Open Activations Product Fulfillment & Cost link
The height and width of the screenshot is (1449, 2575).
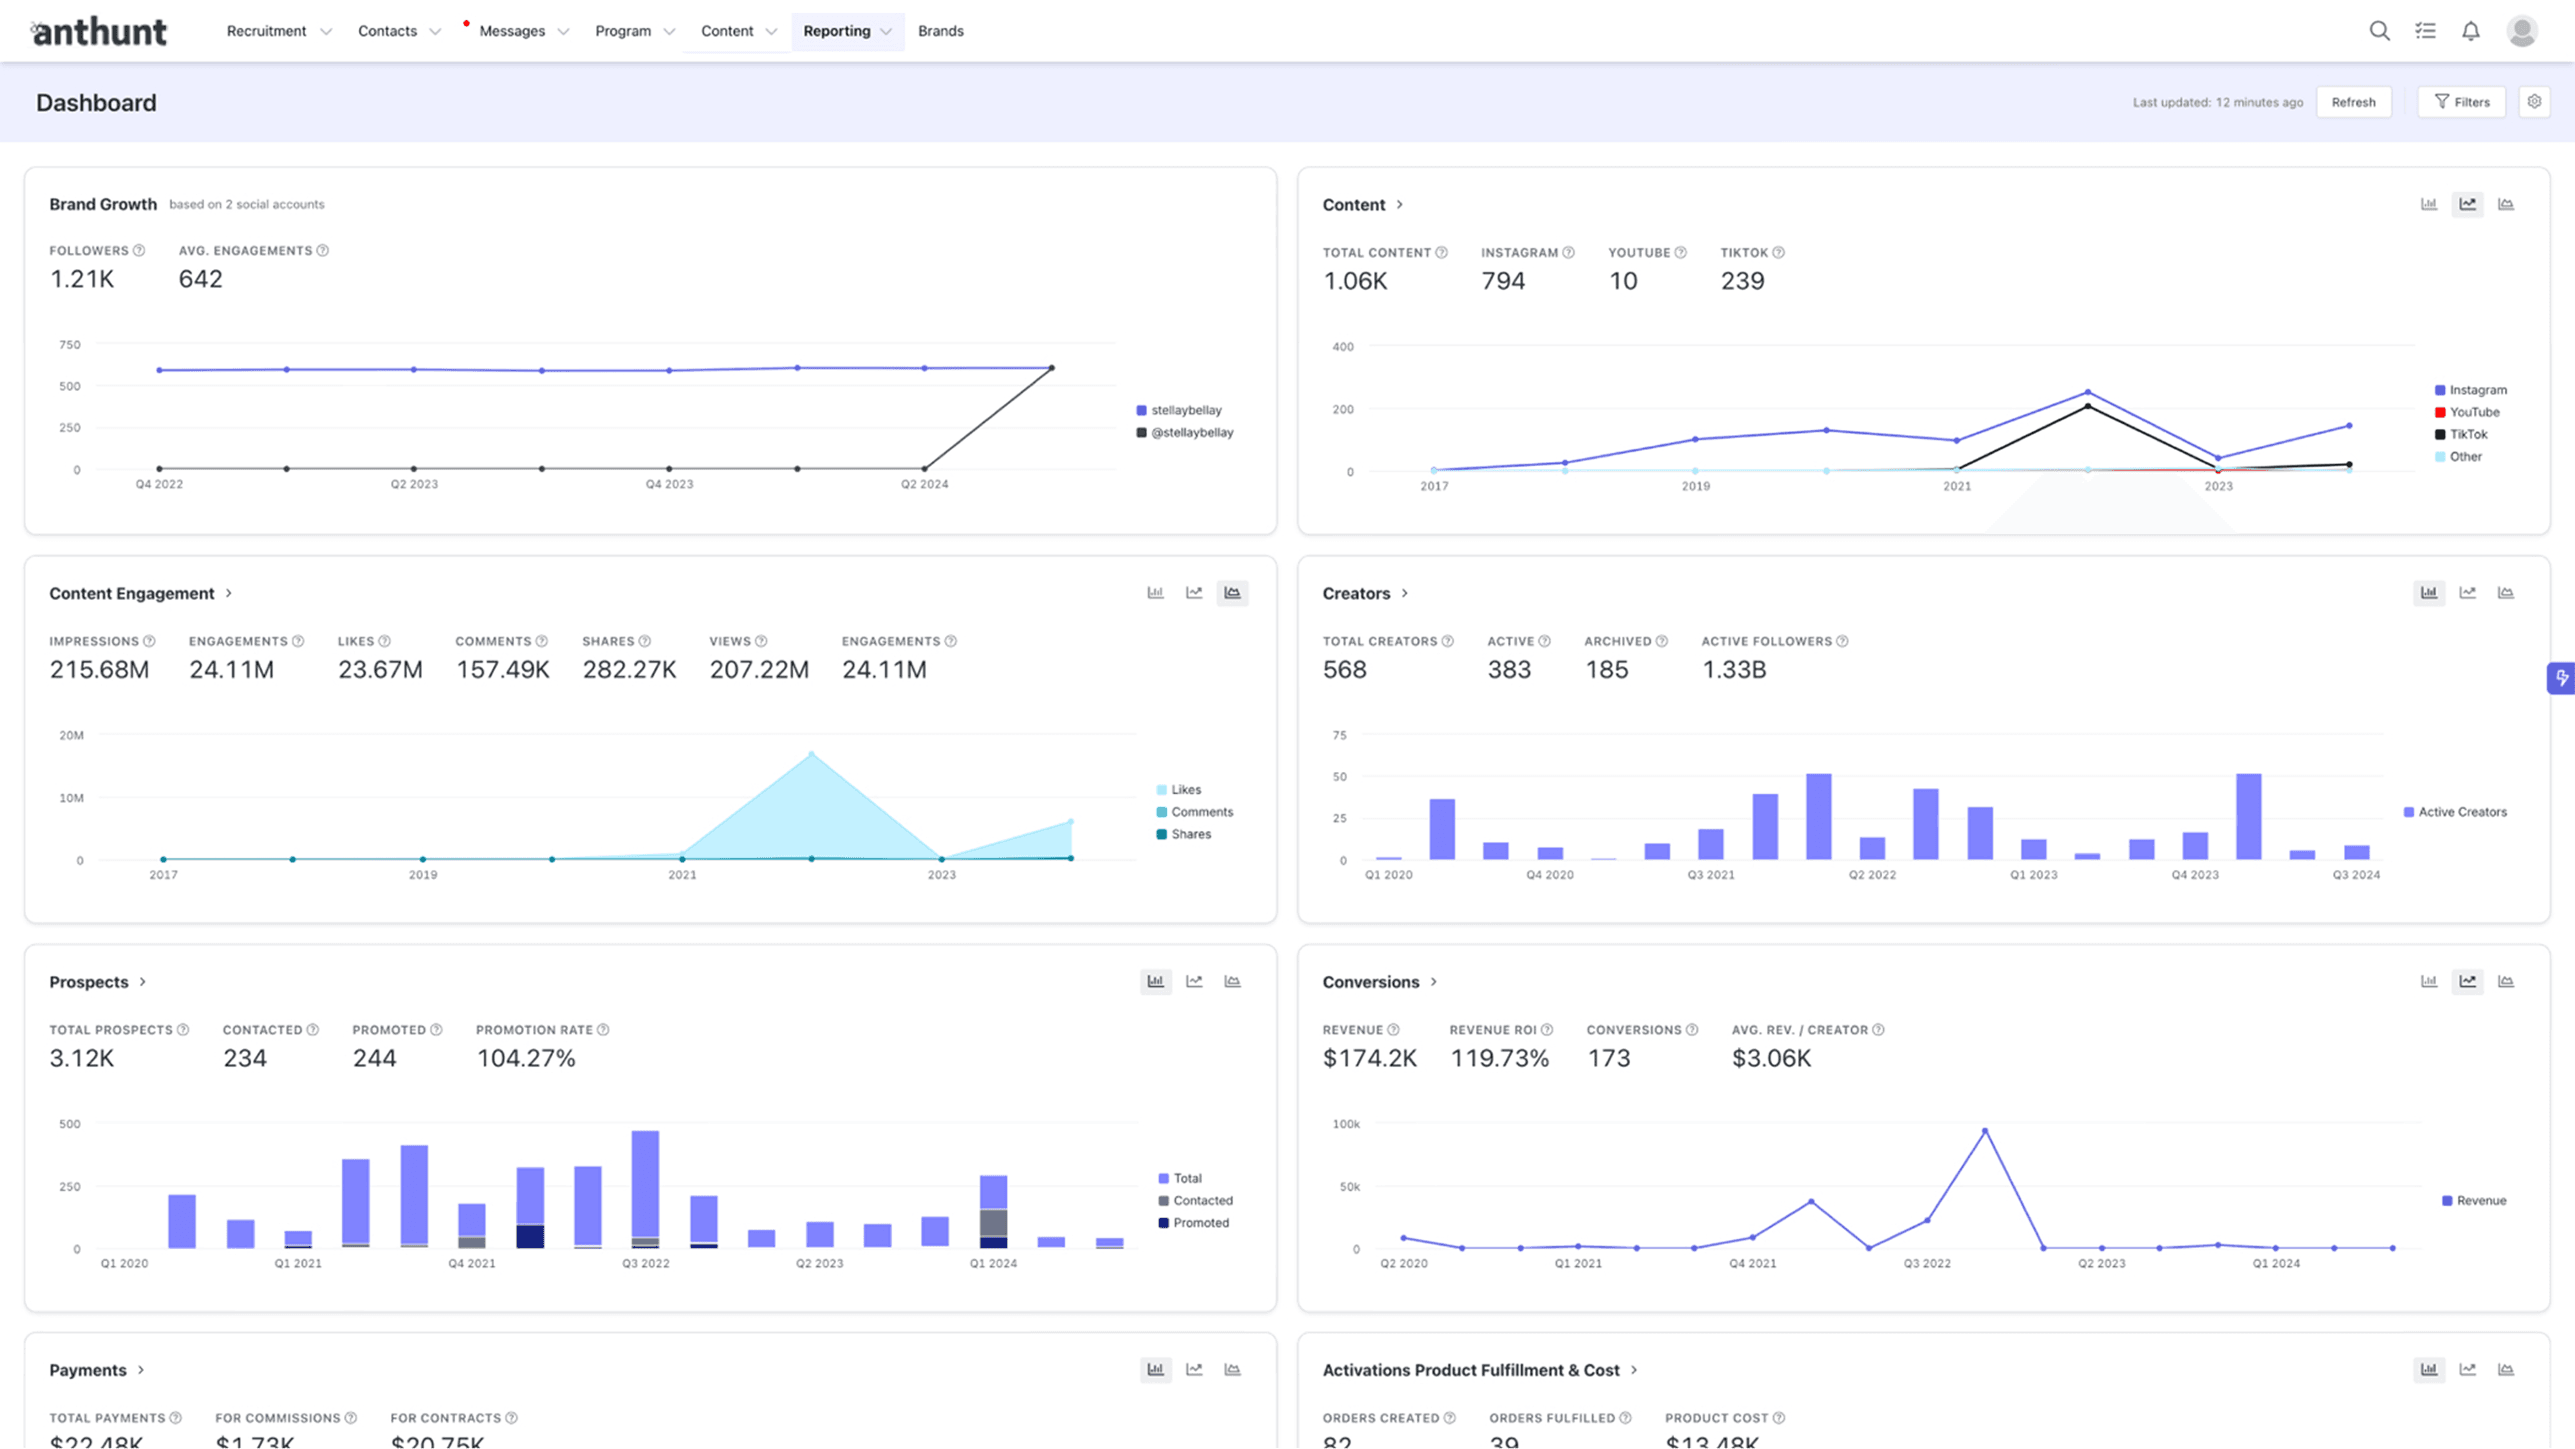[1471, 1370]
